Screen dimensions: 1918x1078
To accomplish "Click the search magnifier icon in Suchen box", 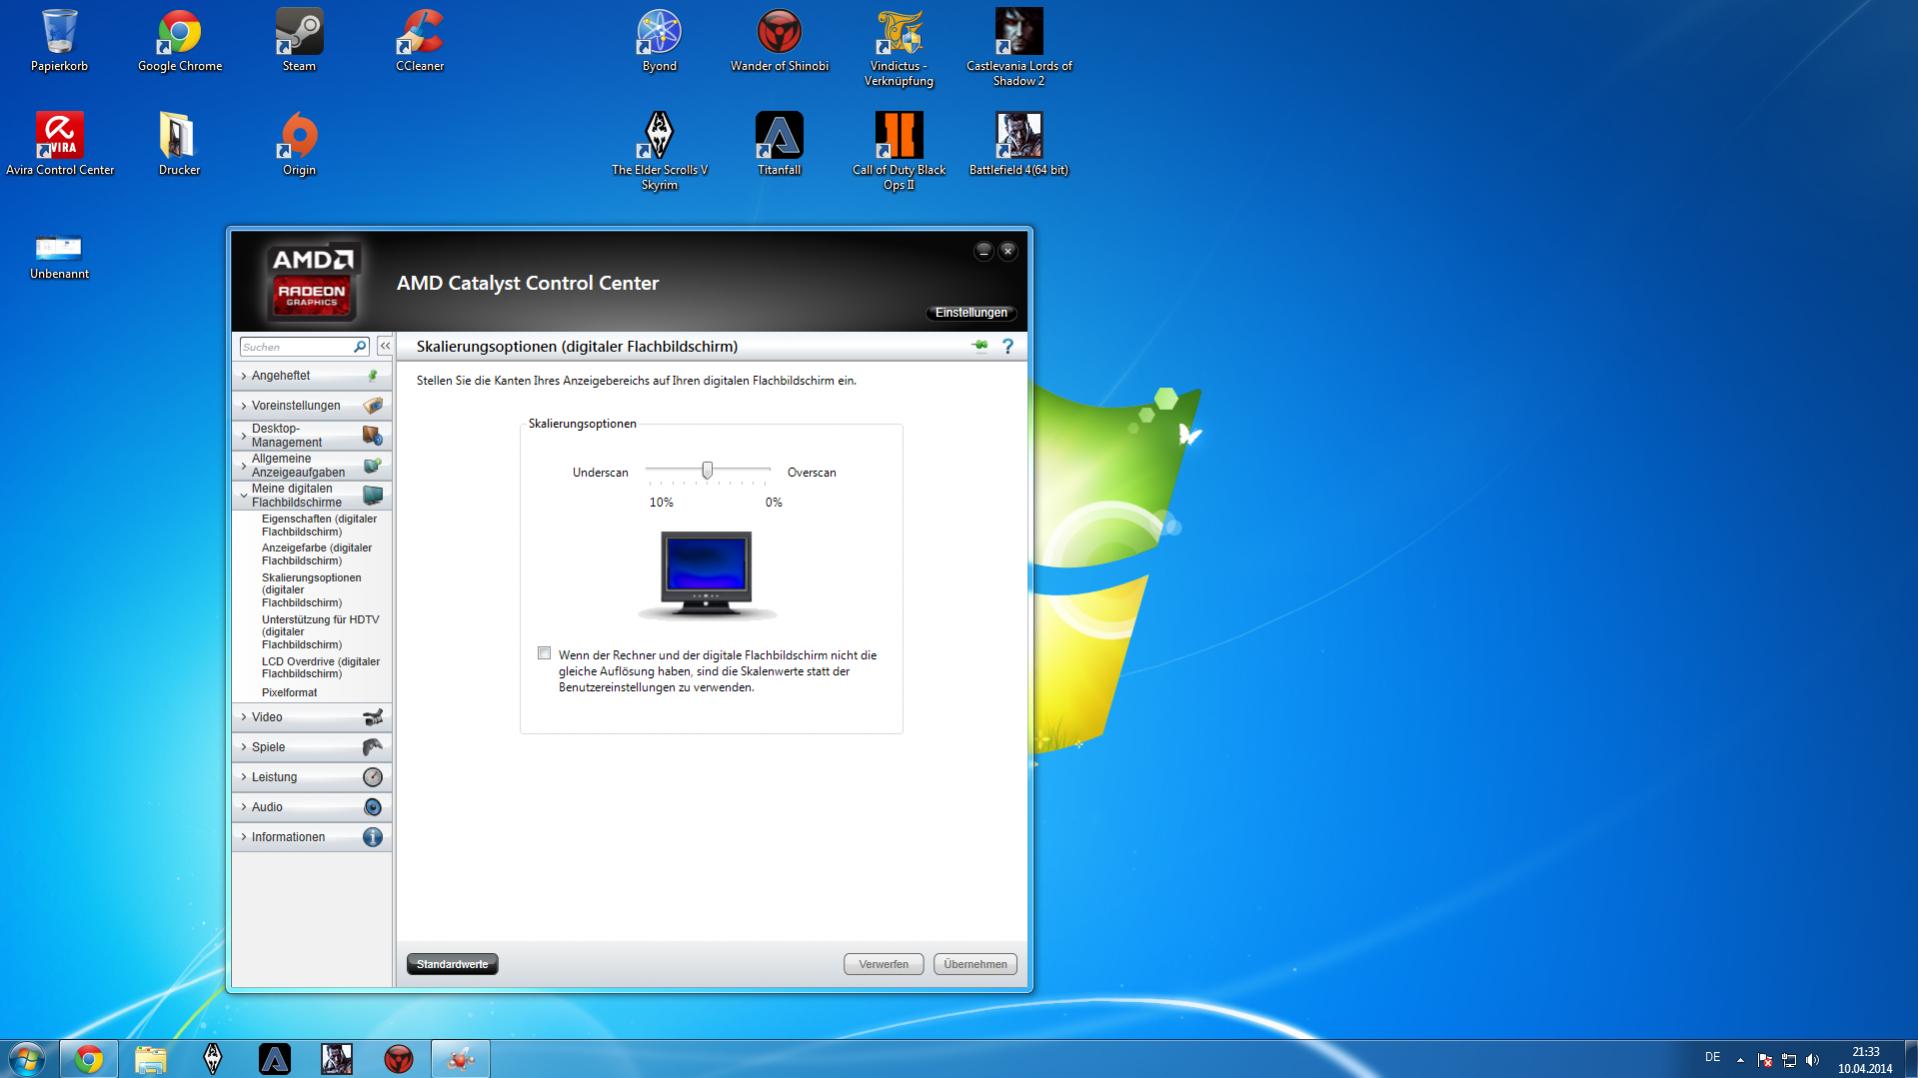I will point(360,346).
